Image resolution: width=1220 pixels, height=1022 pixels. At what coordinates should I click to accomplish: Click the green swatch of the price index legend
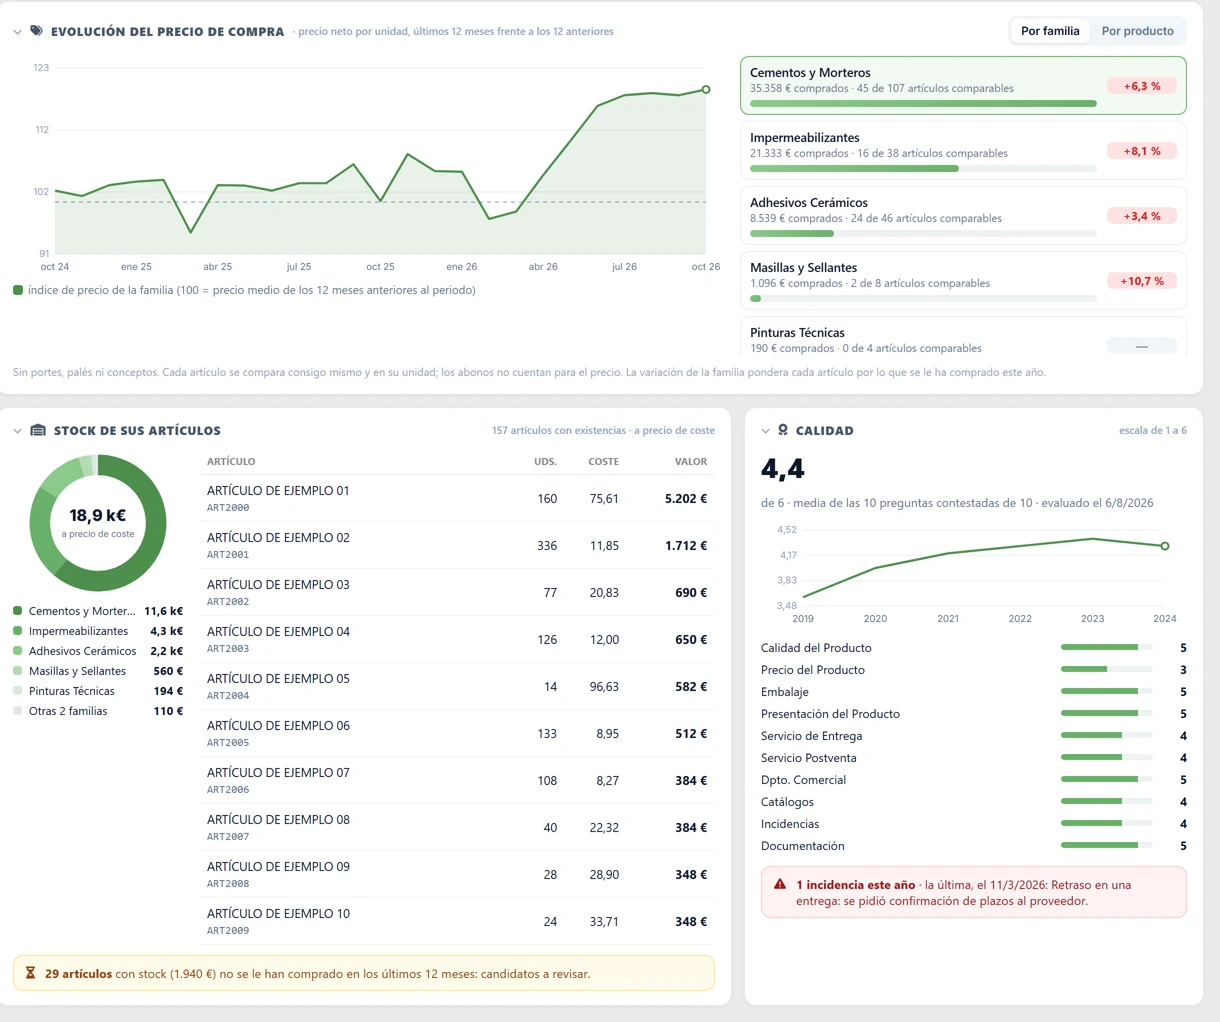18,290
